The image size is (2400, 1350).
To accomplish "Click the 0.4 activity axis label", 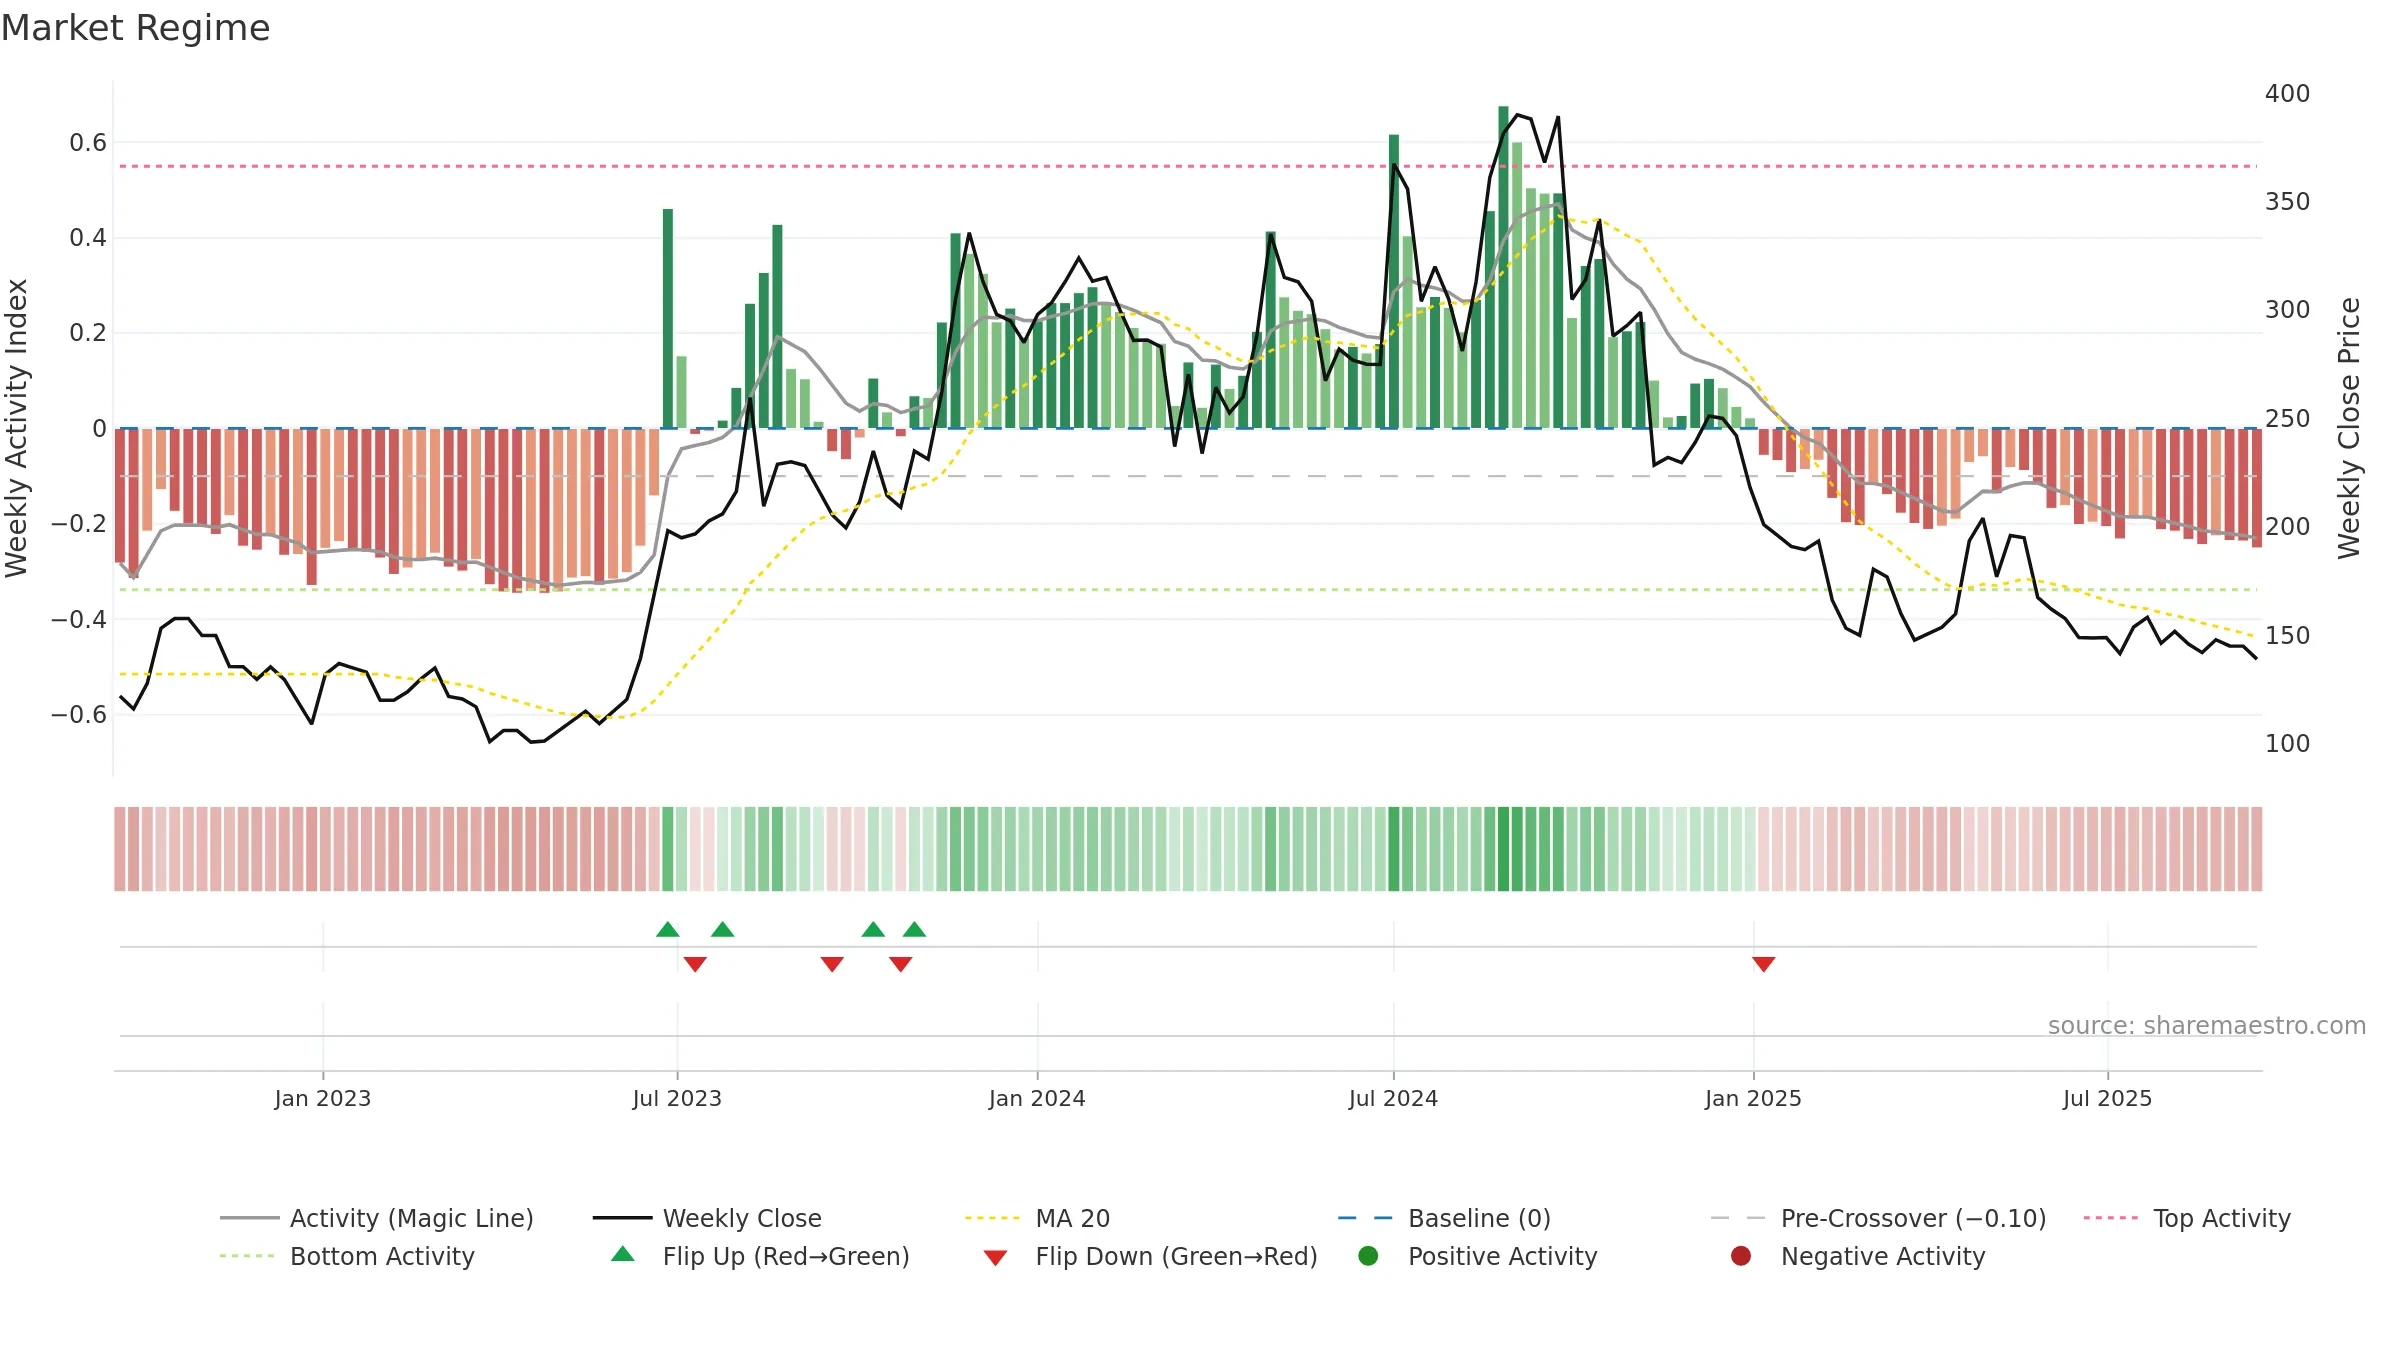I will [x=88, y=238].
